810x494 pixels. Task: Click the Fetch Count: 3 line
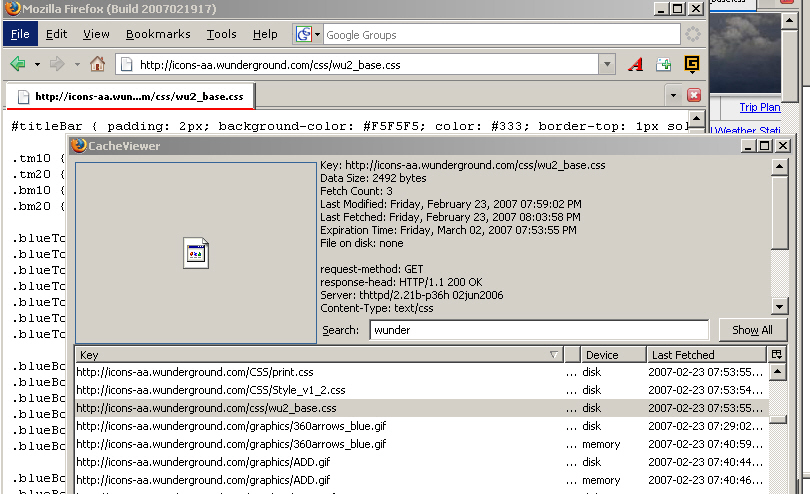tap(356, 191)
